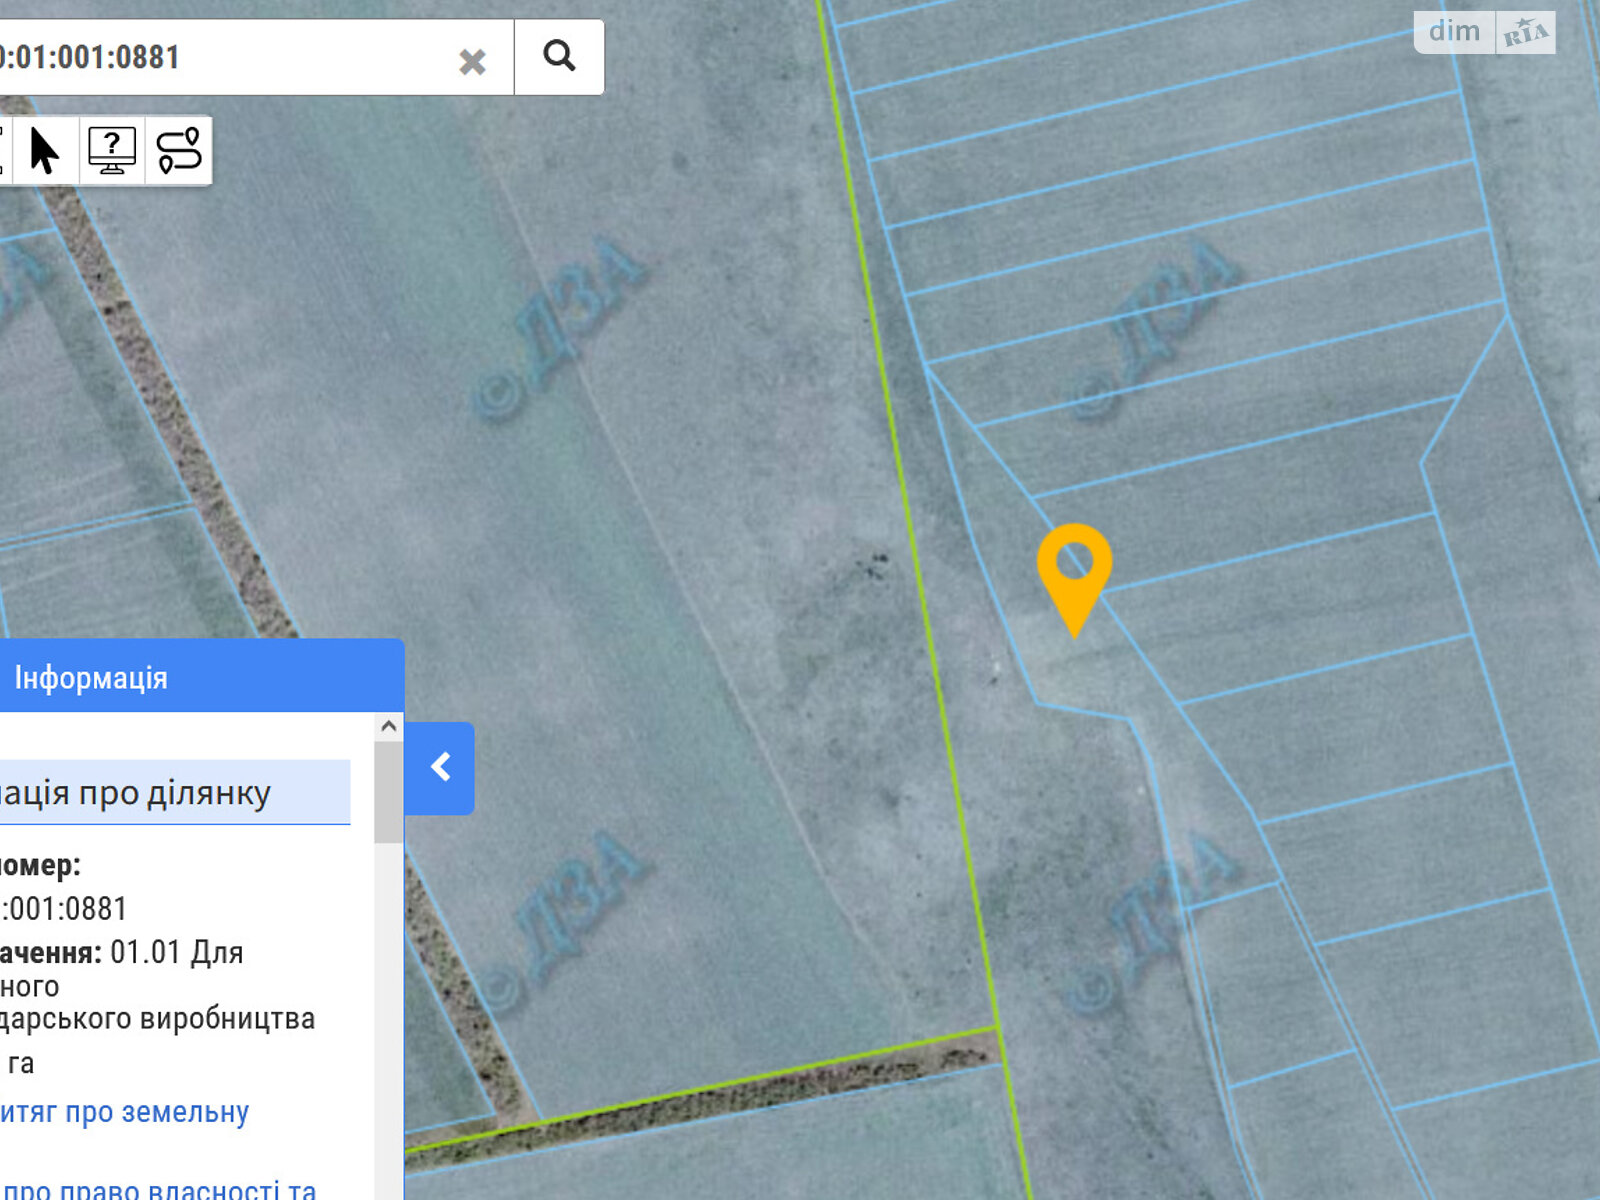Focus the cadastral number search input
This screenshot has height=1200, width=1600.
click(220, 57)
